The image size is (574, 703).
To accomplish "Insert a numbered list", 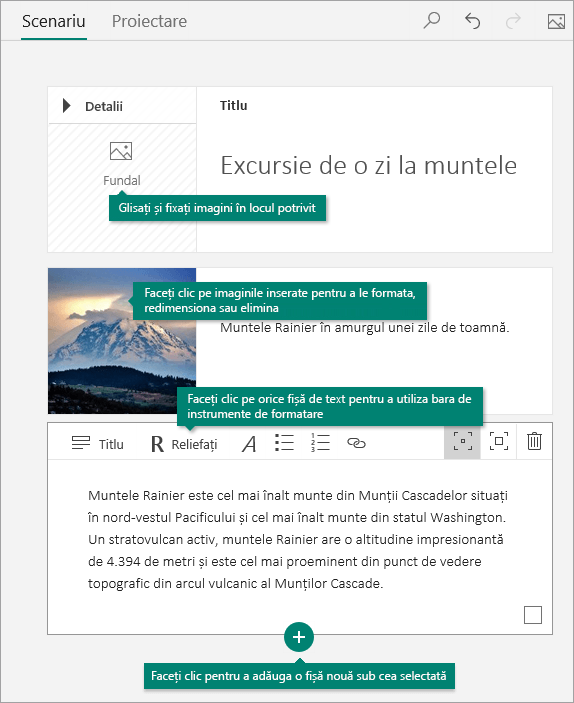I will [x=320, y=443].
